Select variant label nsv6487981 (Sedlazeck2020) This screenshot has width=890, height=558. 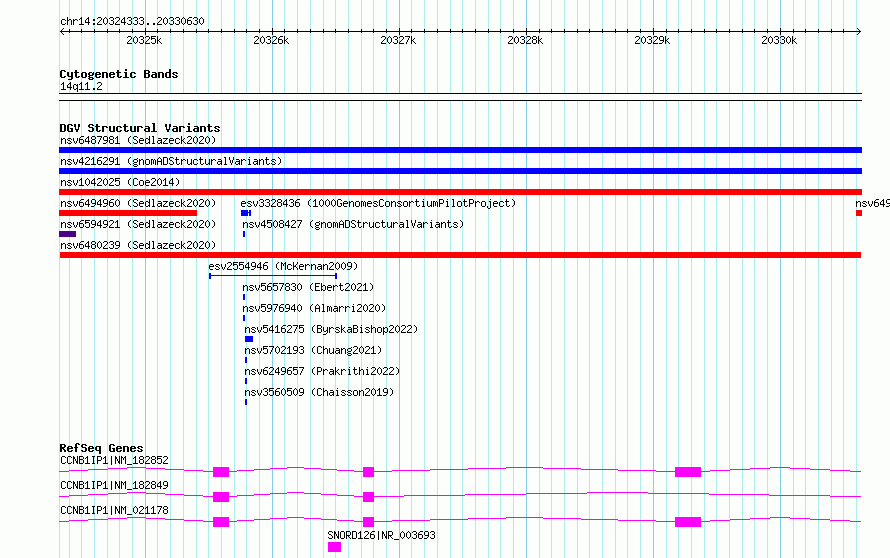point(138,140)
